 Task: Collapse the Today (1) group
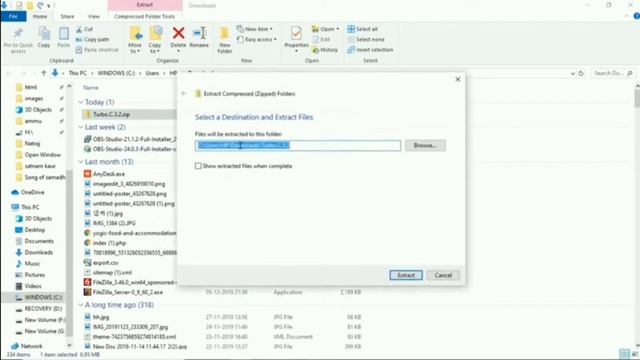coord(81,102)
